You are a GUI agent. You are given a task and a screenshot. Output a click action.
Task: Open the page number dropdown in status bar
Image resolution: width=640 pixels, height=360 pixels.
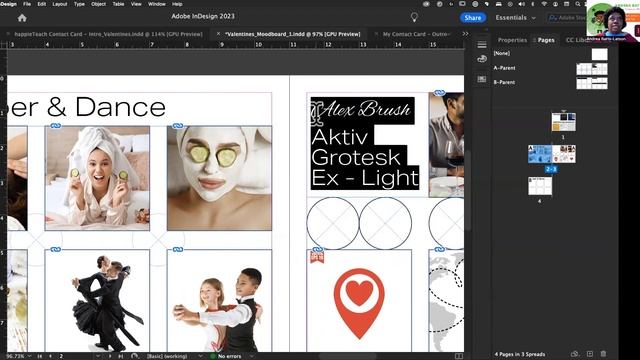[98, 356]
